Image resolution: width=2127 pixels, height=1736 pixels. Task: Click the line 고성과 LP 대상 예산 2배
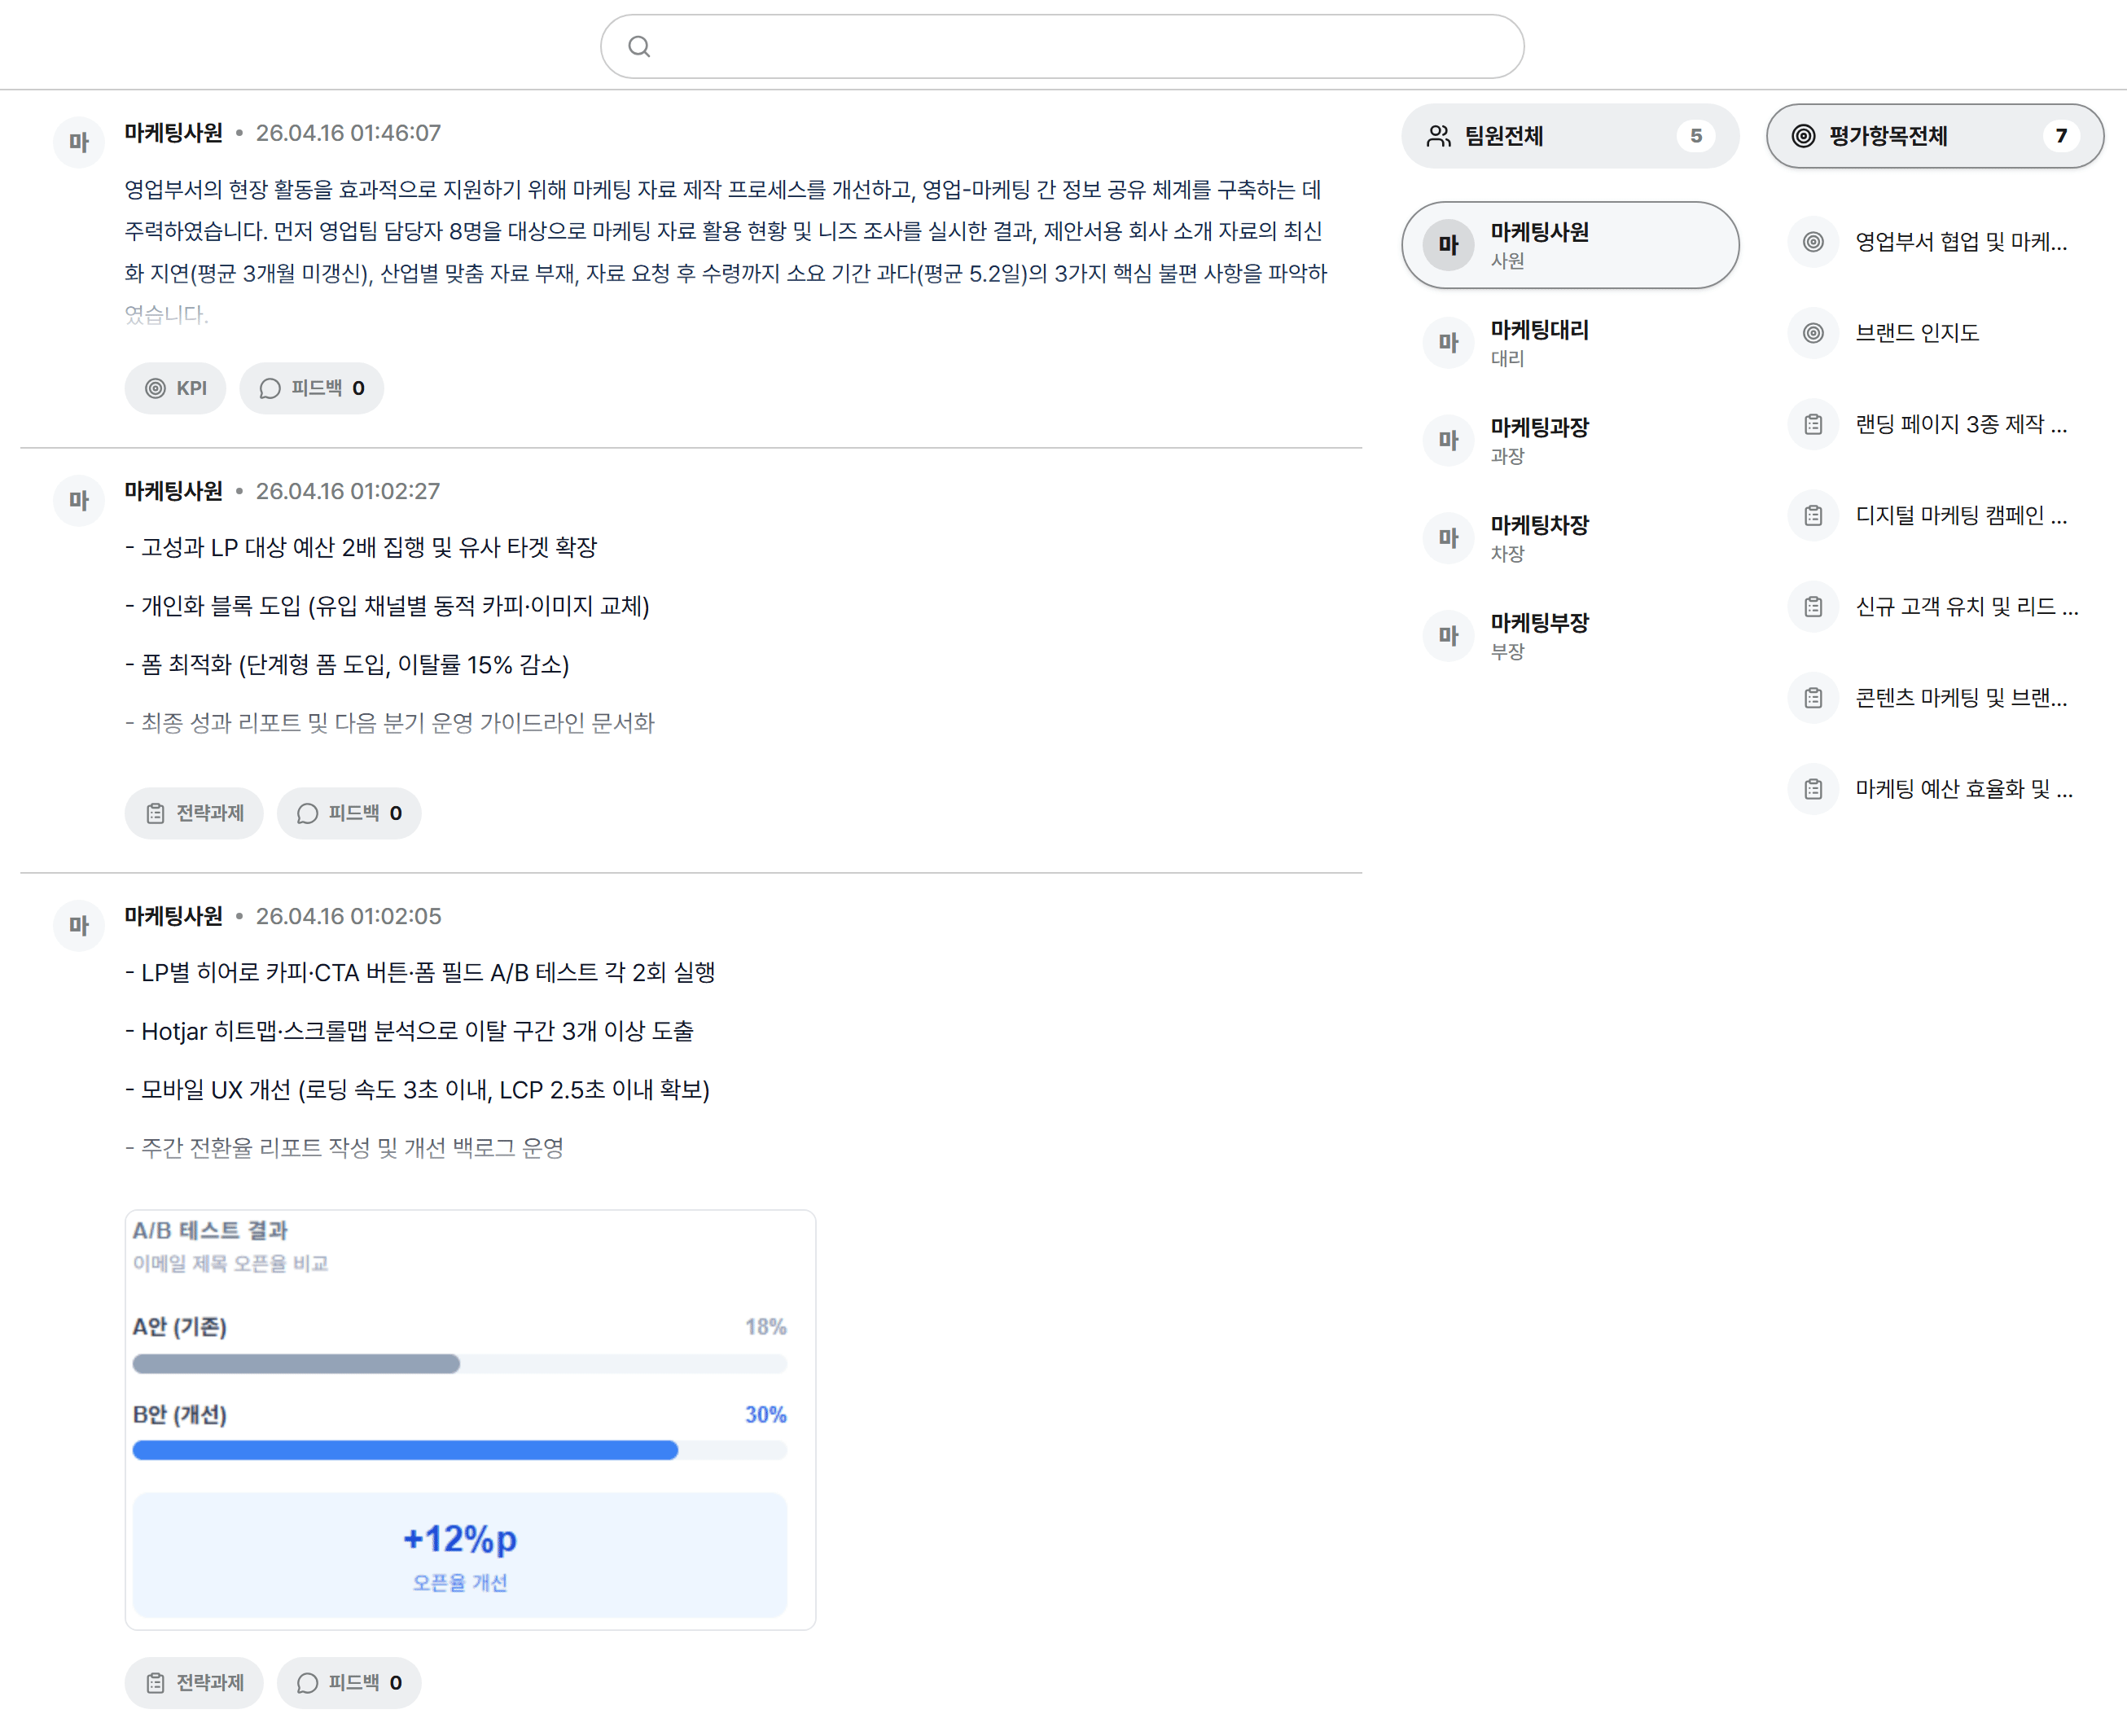tap(361, 547)
